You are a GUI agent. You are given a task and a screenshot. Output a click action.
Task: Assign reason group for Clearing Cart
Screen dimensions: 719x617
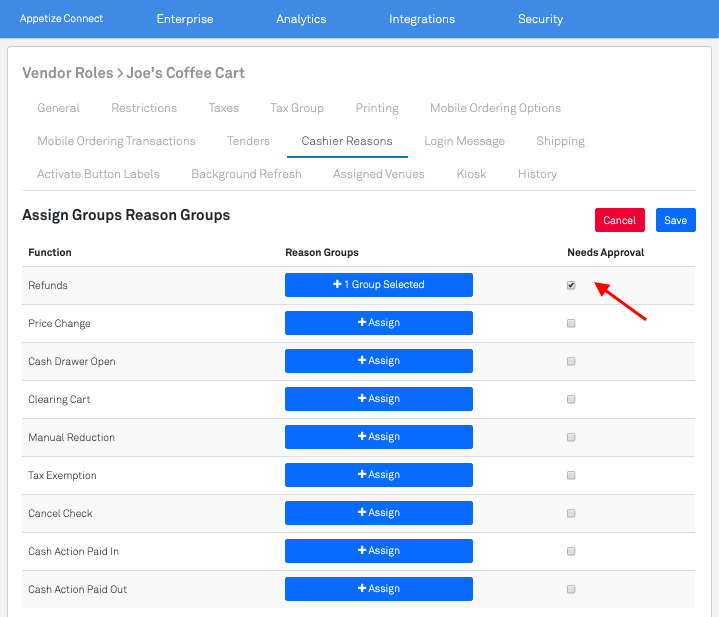pos(378,399)
